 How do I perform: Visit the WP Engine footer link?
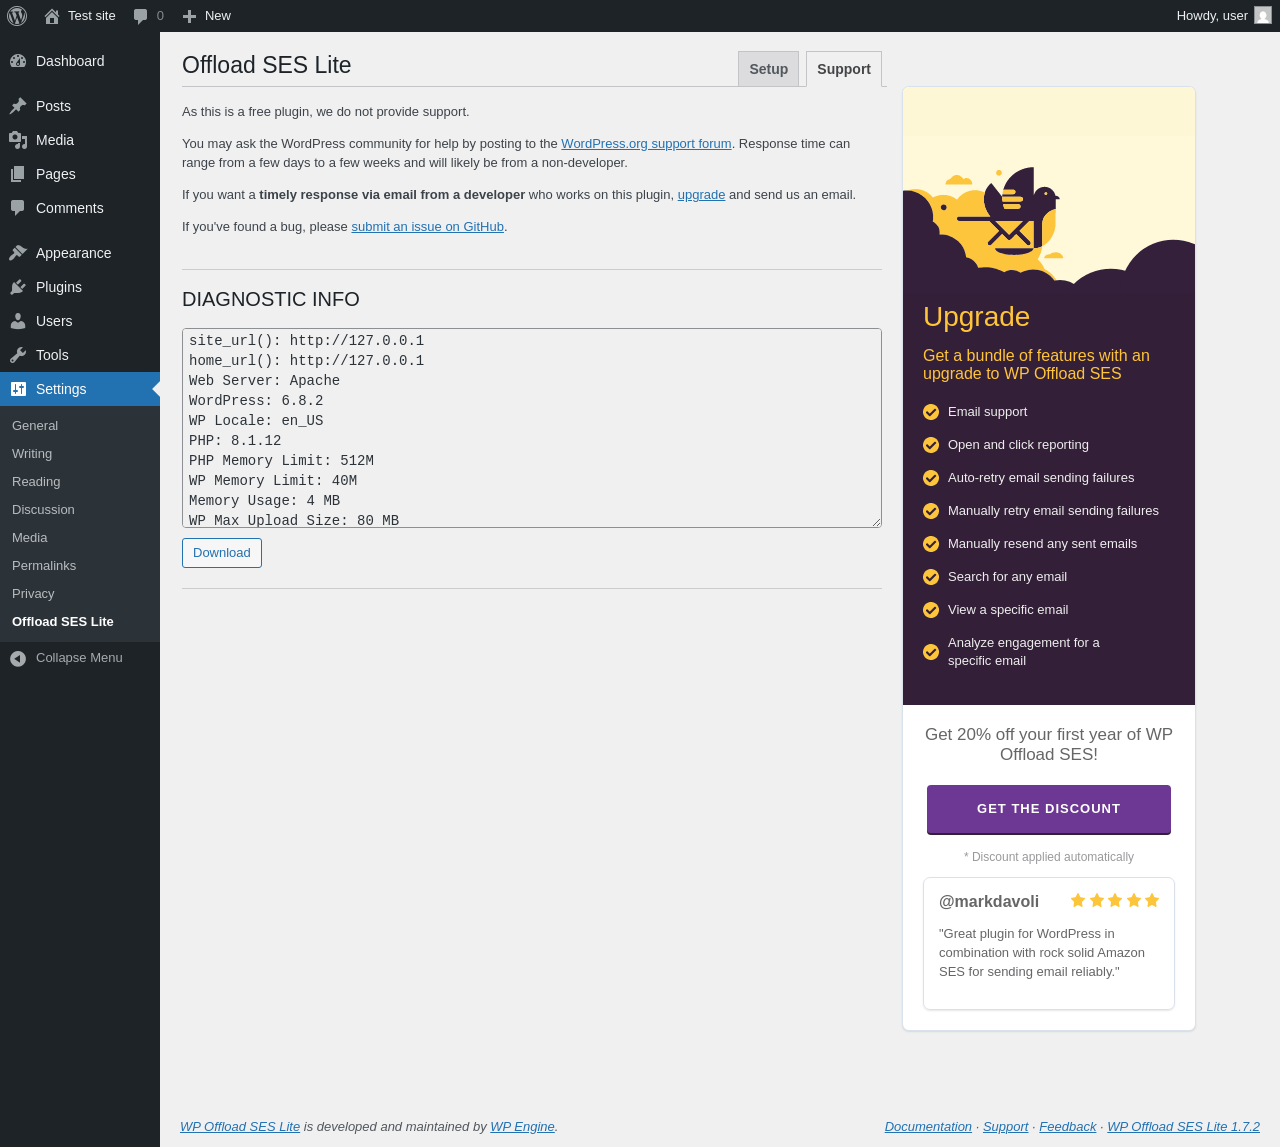click(522, 1126)
